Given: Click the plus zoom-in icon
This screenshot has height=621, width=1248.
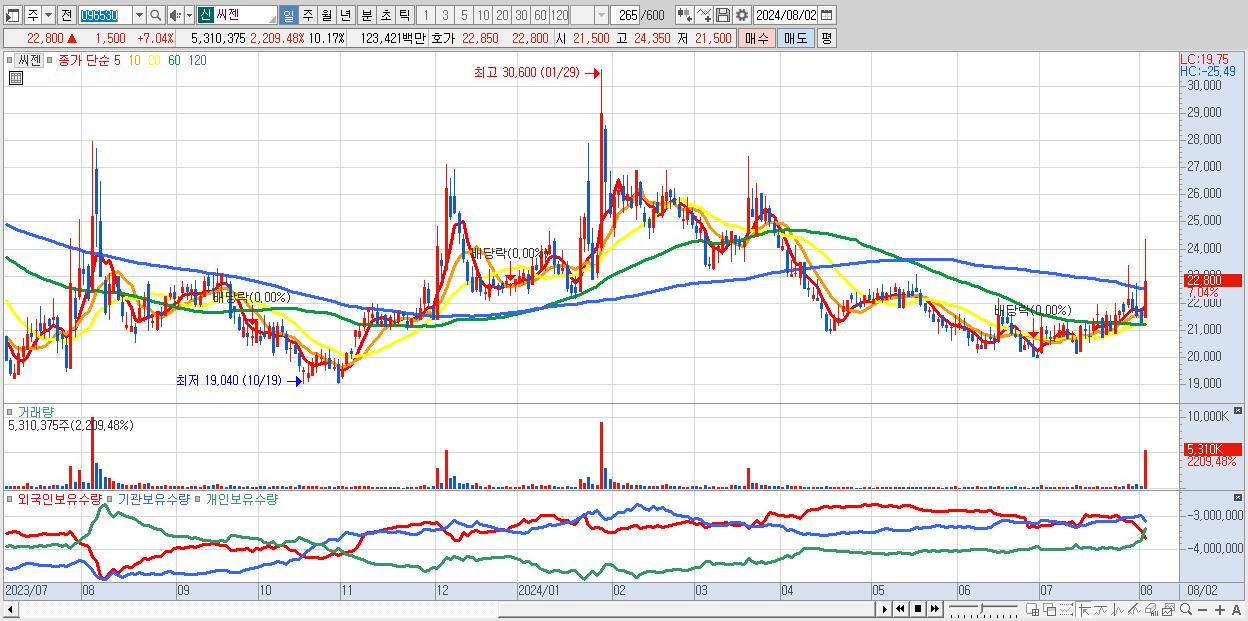Looking at the screenshot, I should pyautogui.click(x=1220, y=609).
